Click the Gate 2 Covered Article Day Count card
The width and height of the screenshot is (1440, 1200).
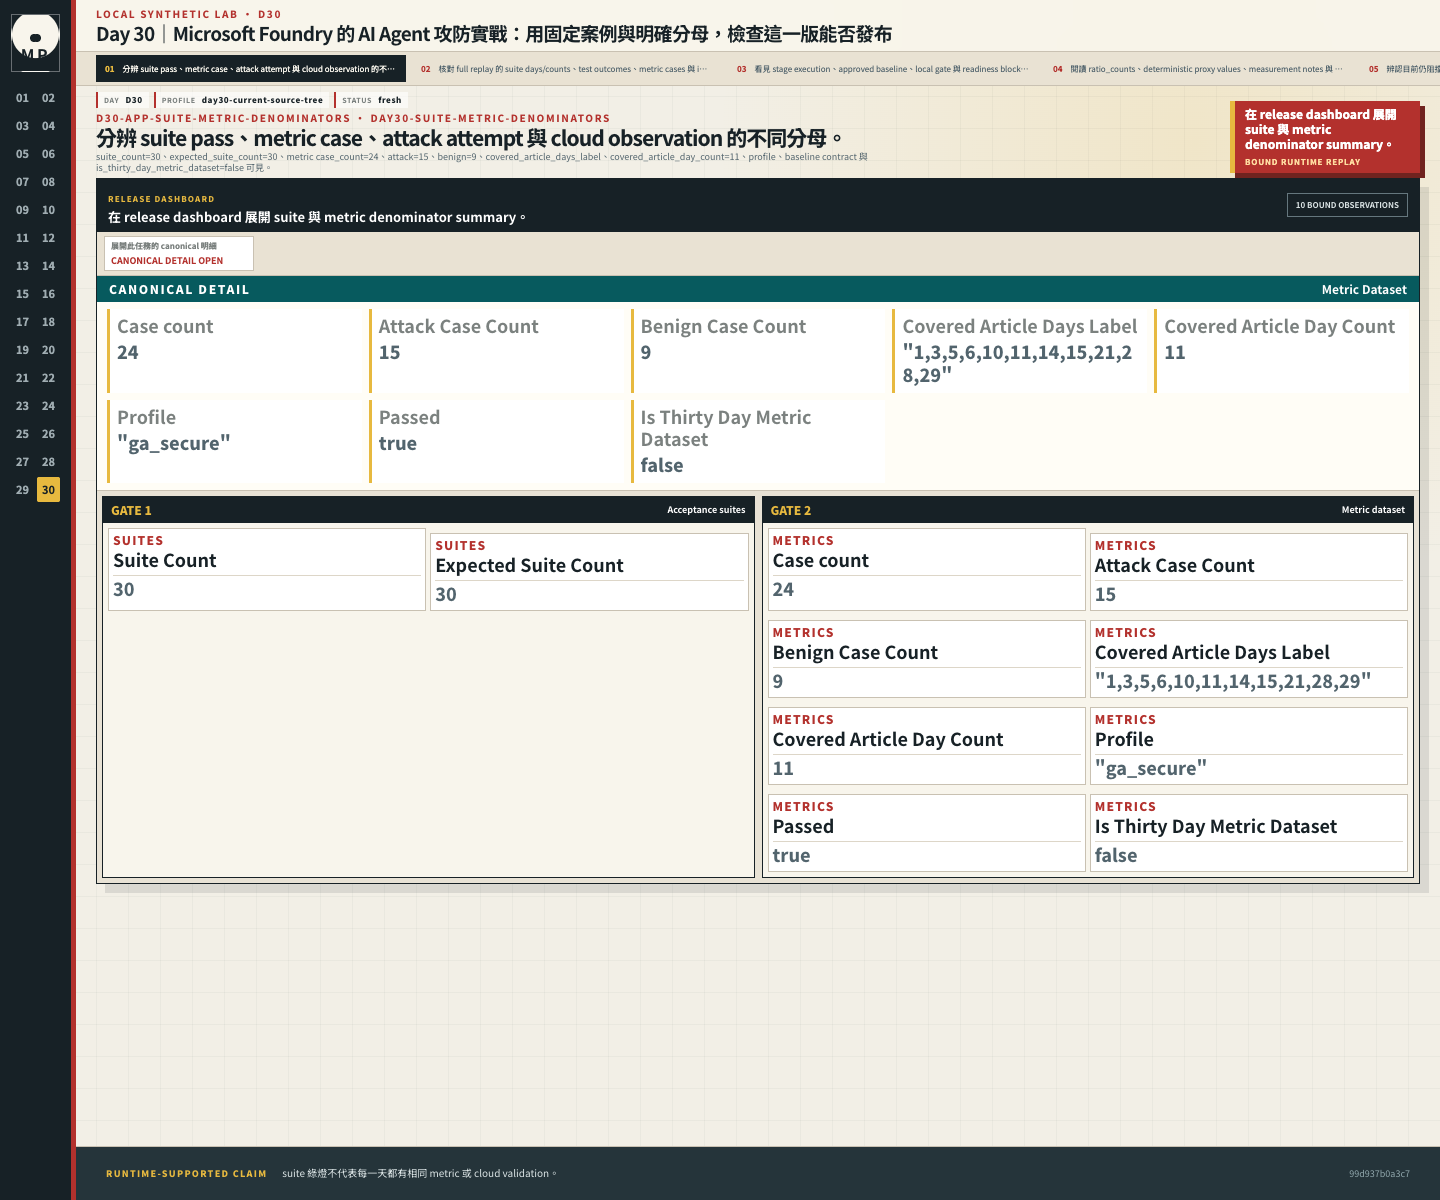pos(926,746)
